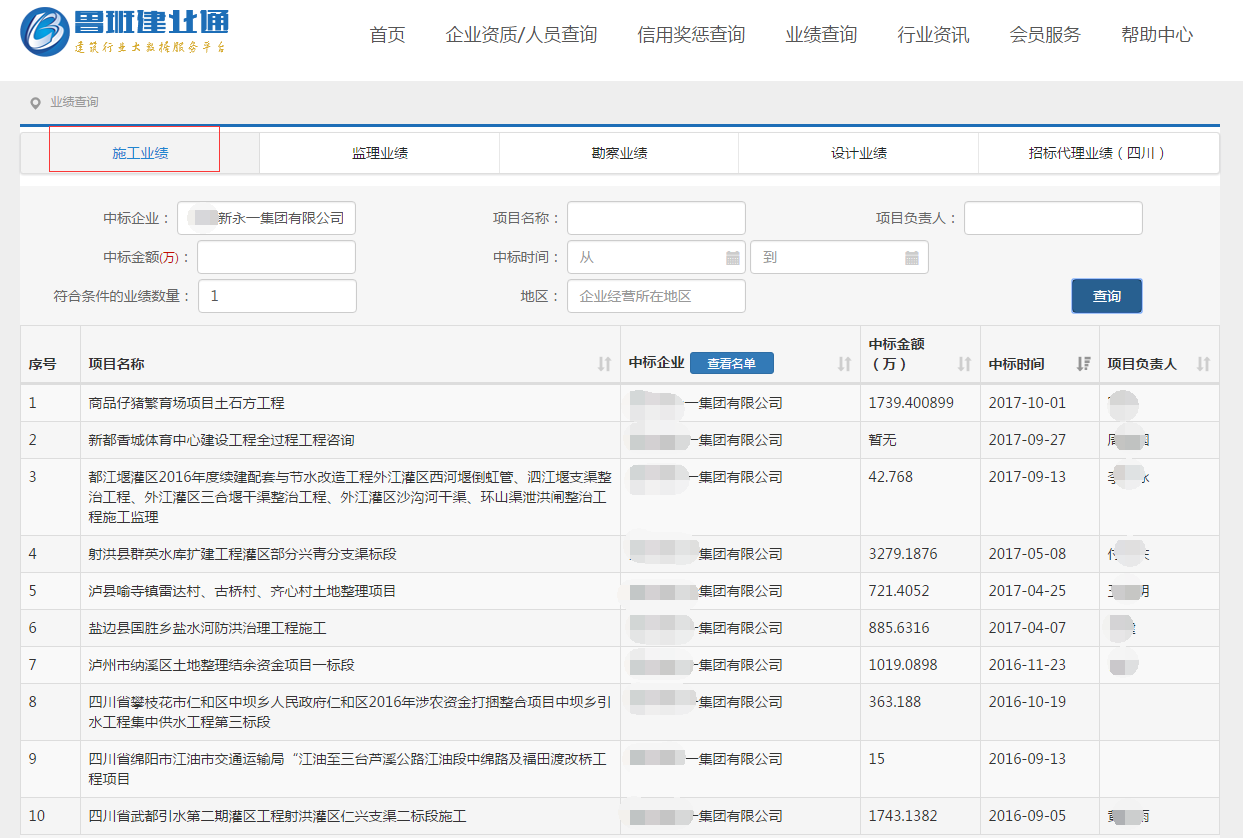Image resolution: width=1243 pixels, height=838 pixels.
Task: Sort by 项目名称 column arrows
Action: coord(604,364)
